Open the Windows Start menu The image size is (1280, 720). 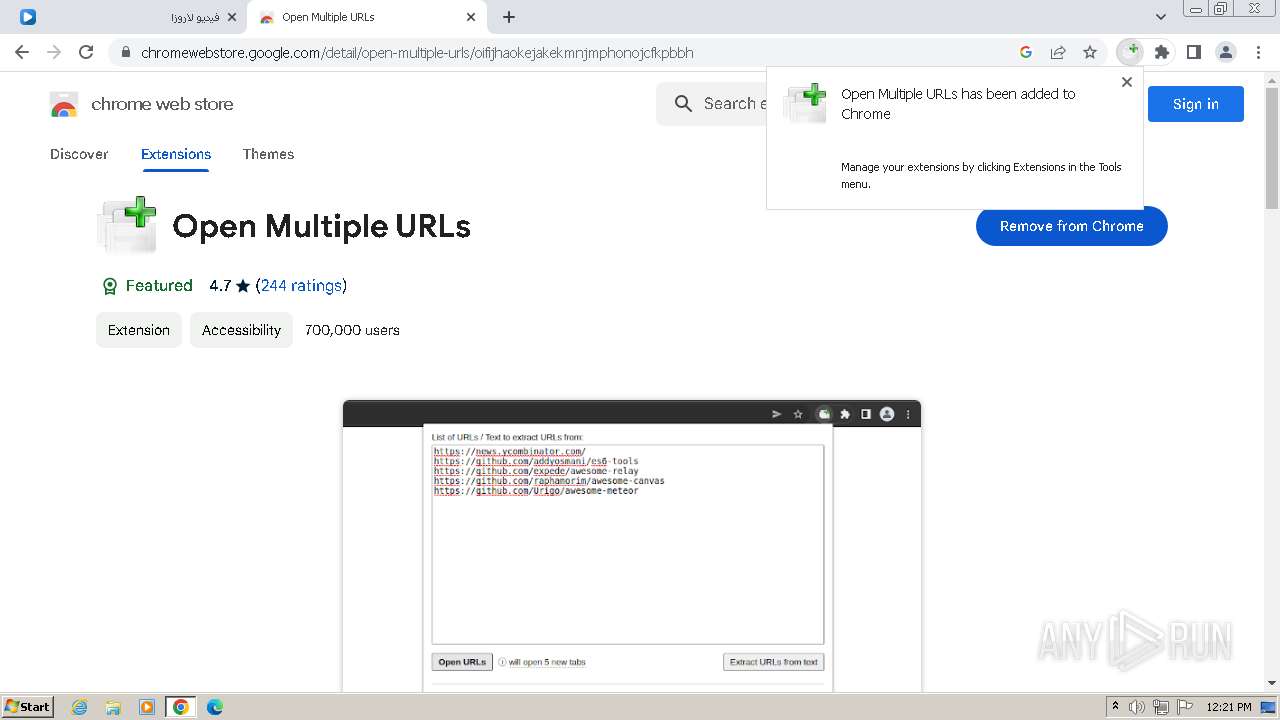coord(28,706)
